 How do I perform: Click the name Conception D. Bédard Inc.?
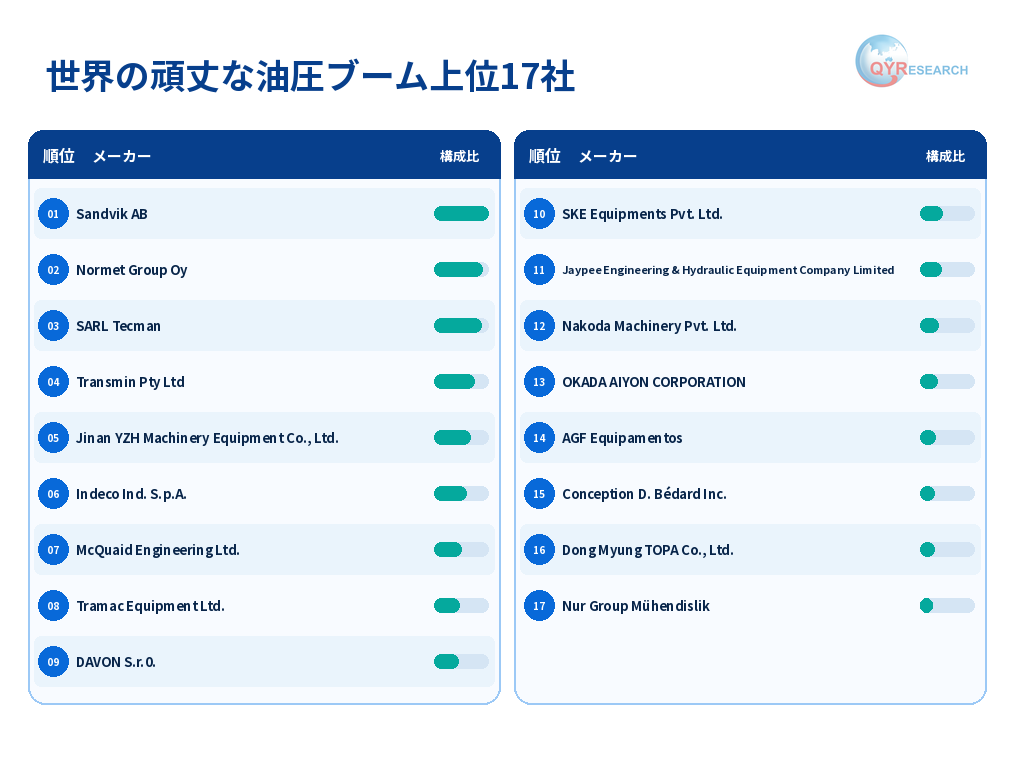click(644, 494)
